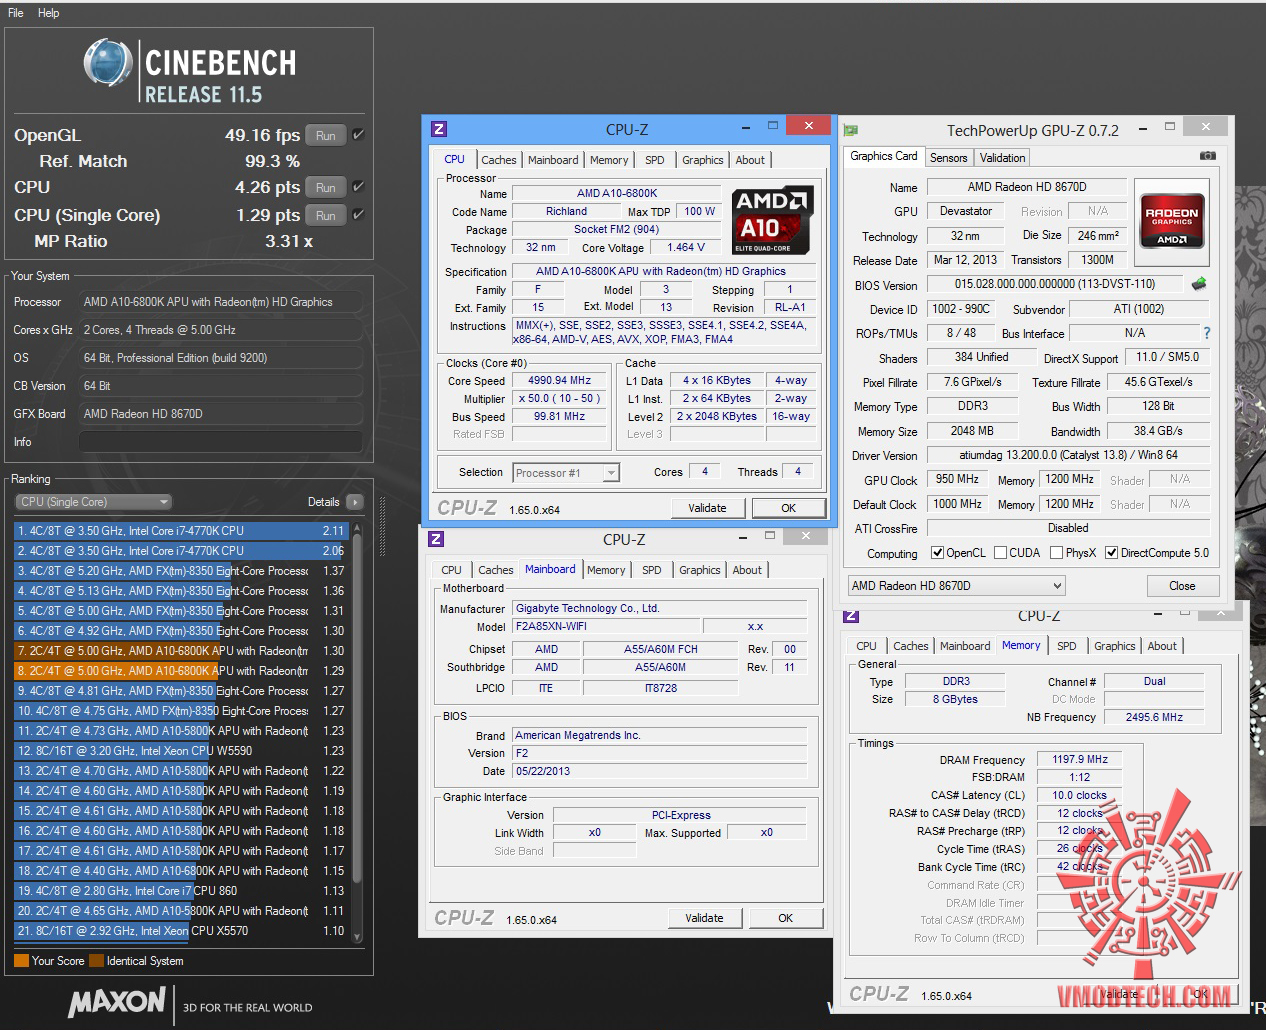1266x1030 pixels.
Task: Click the Identical System legend swatch
Action: (x=96, y=961)
